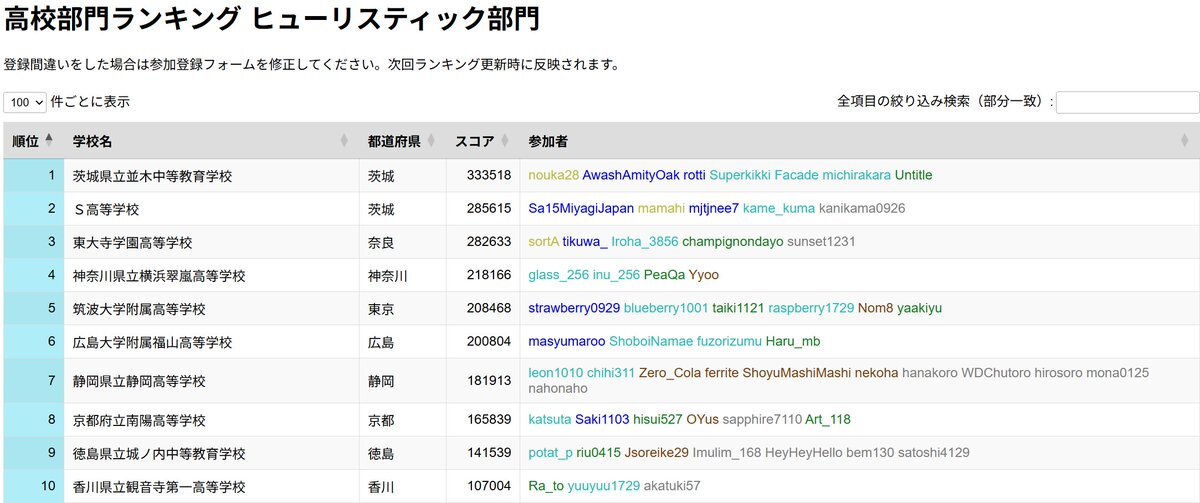Click score value 107004

(489, 487)
